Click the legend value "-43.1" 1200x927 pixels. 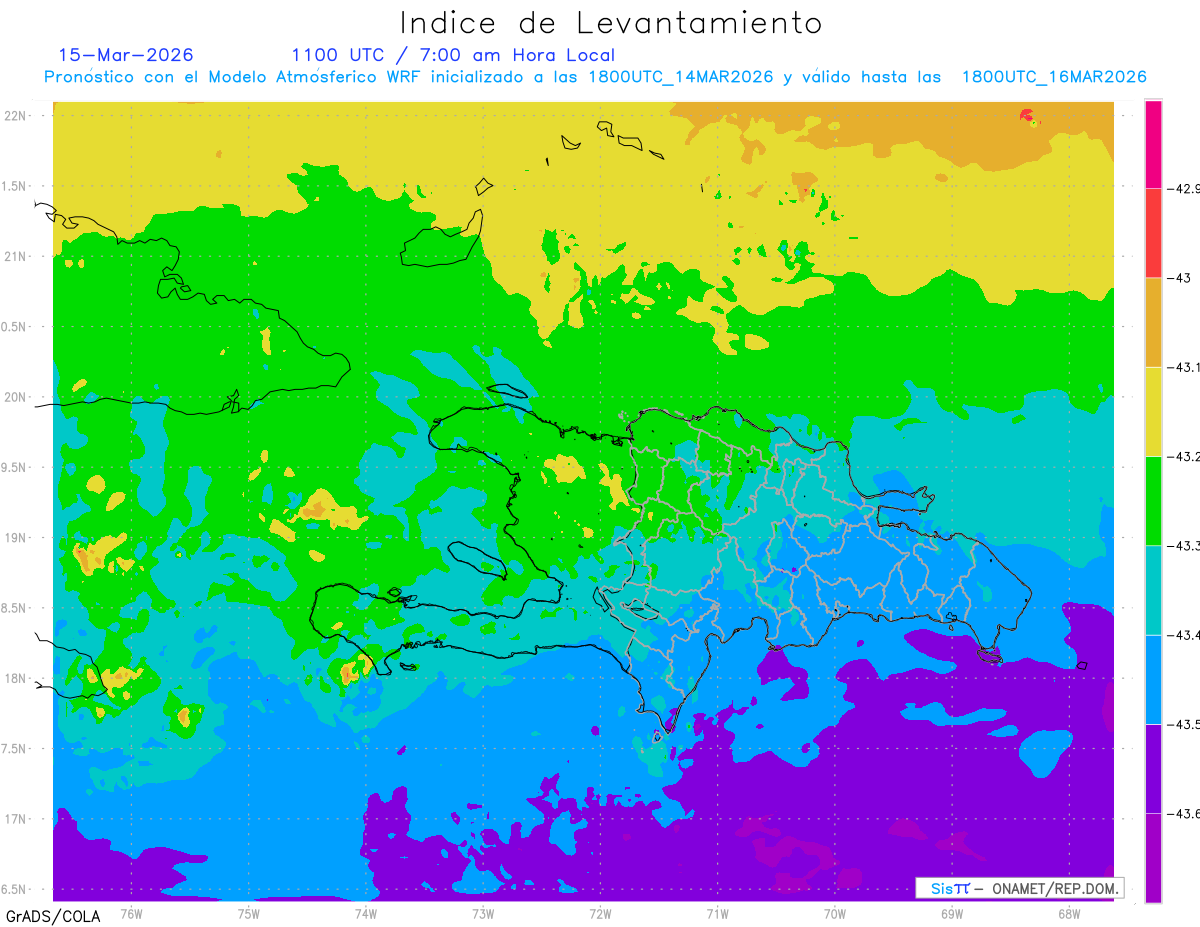pyautogui.click(x=1185, y=367)
